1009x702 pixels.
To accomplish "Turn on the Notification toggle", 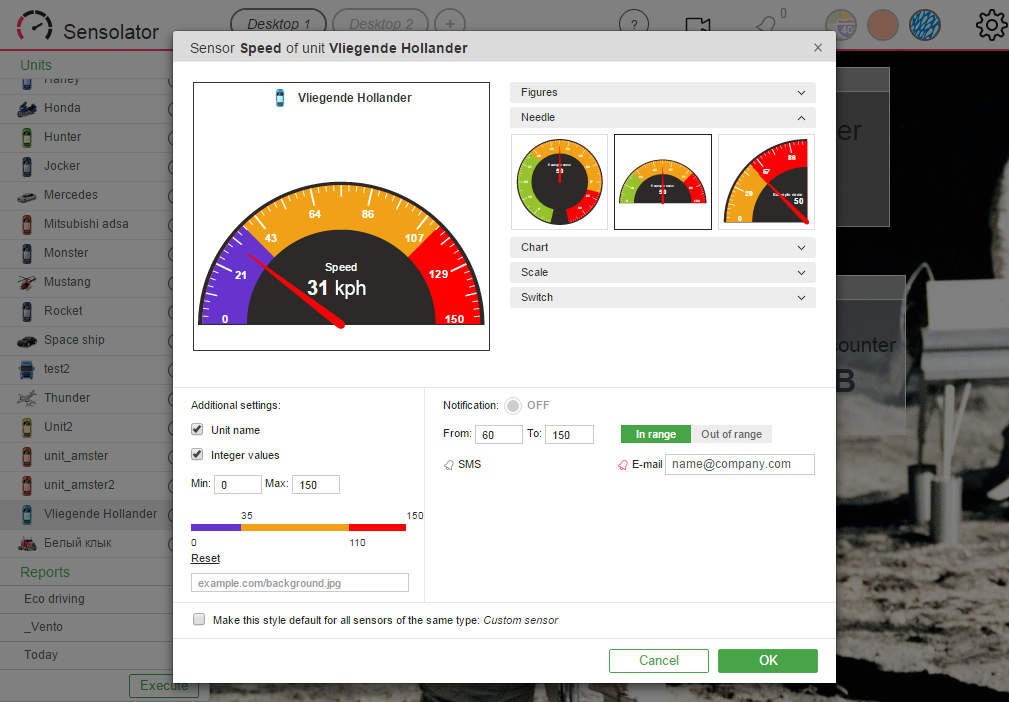I will point(513,405).
